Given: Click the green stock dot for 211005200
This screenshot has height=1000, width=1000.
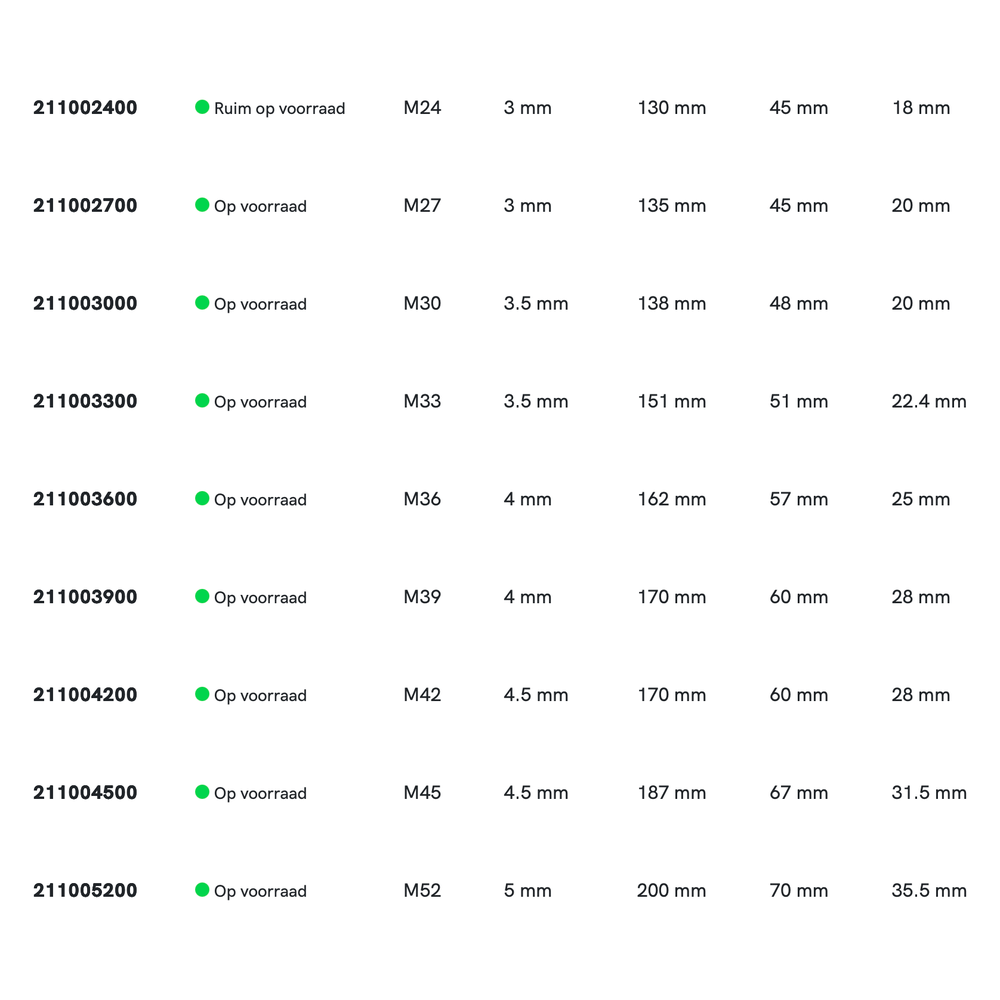Looking at the screenshot, I should tap(202, 890).
